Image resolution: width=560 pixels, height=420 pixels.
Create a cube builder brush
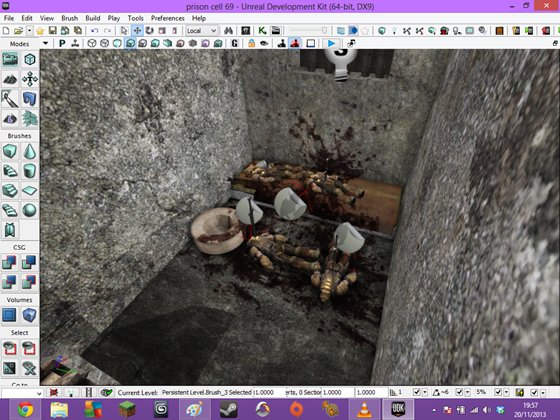click(10, 151)
